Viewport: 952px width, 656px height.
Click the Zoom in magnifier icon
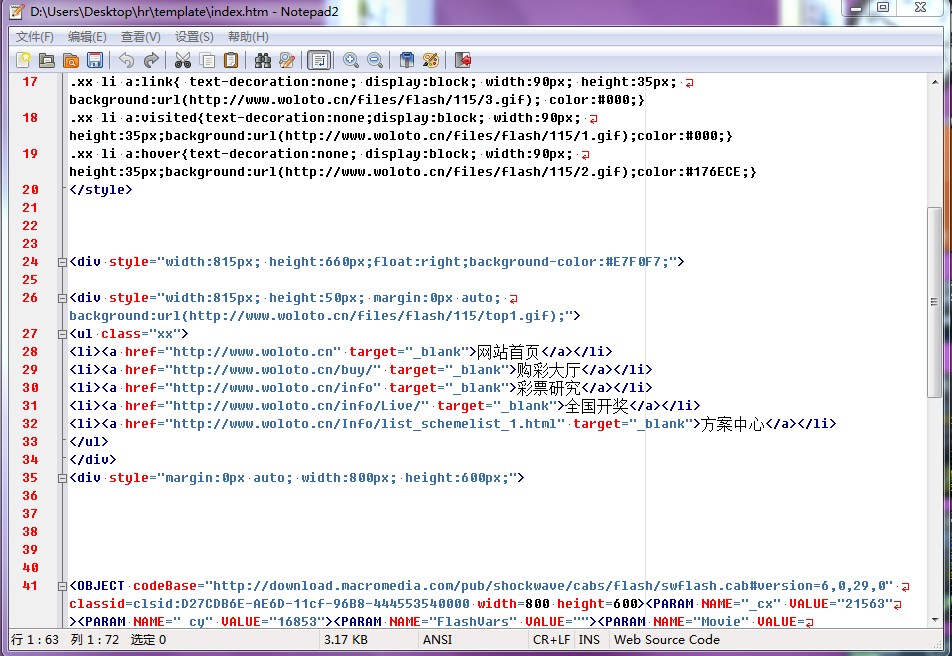point(351,60)
